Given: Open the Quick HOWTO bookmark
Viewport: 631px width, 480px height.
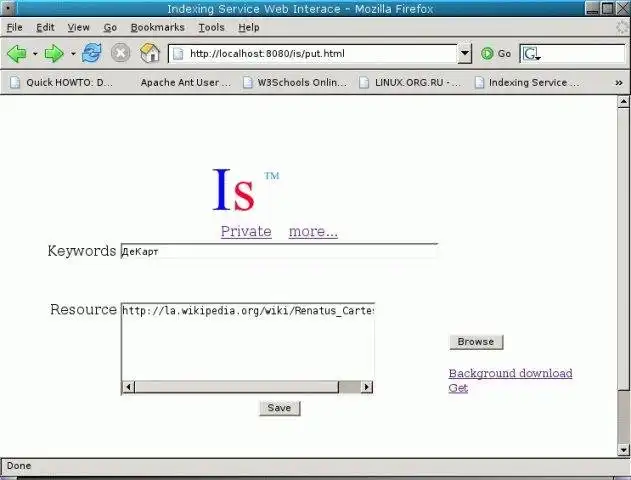Looking at the screenshot, I should tap(62, 82).
